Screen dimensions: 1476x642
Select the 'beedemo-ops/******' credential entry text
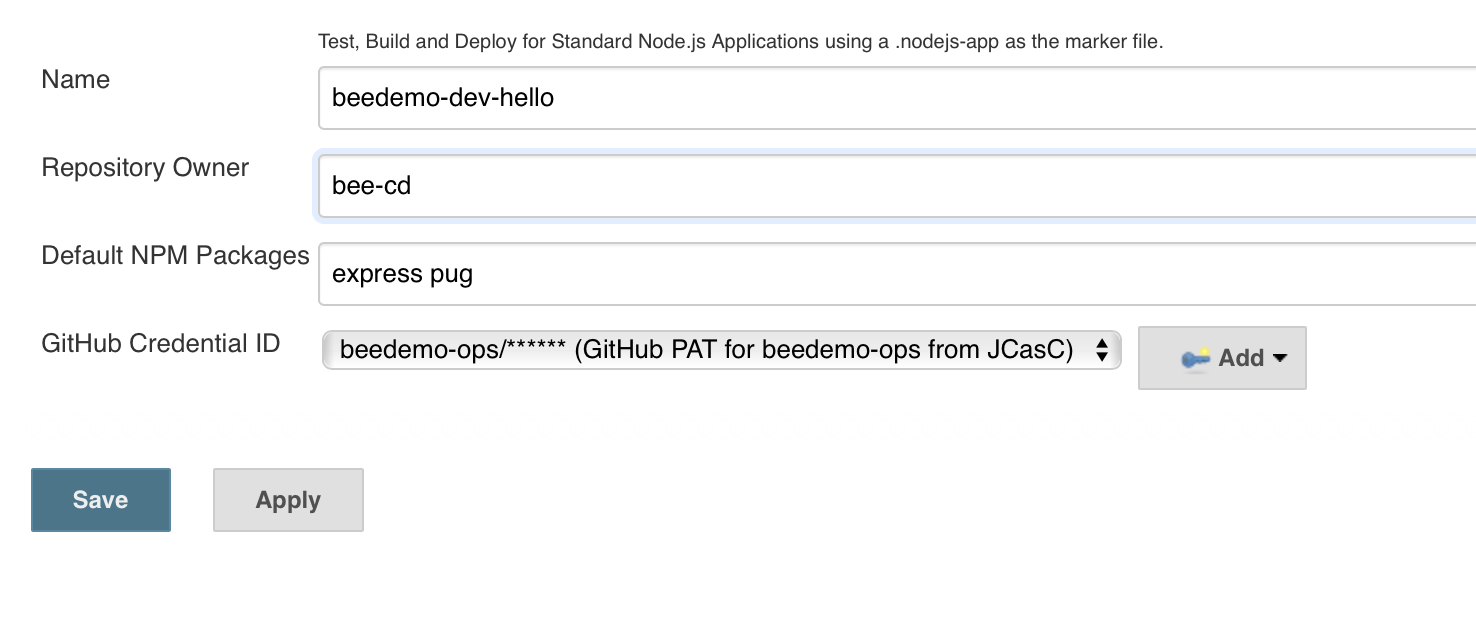point(453,350)
